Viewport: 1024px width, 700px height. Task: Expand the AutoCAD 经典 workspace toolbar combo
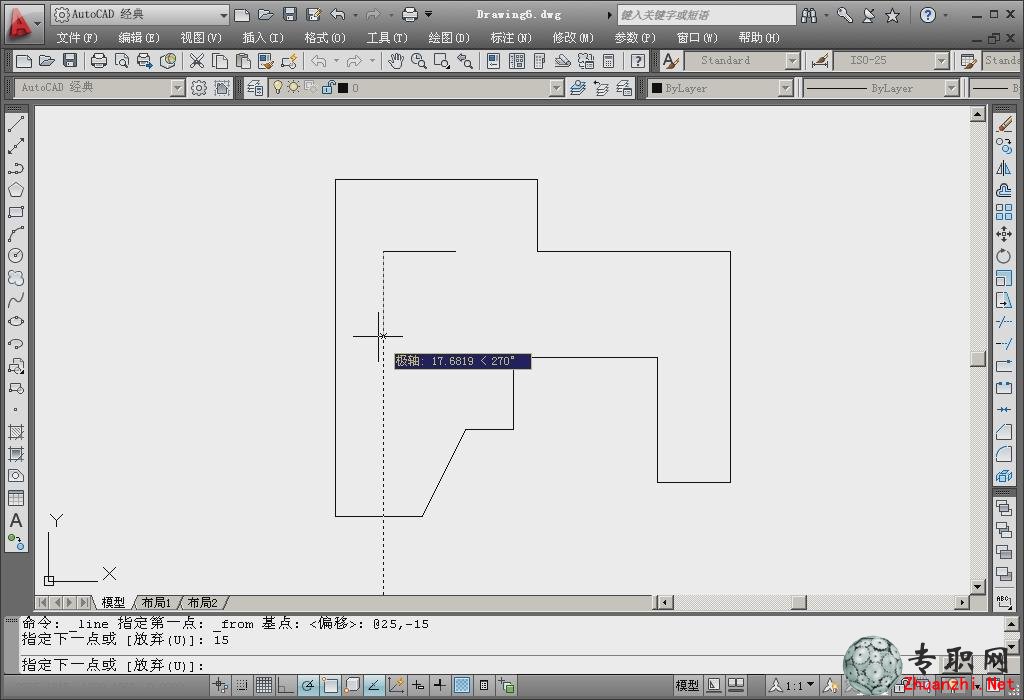[x=178, y=88]
